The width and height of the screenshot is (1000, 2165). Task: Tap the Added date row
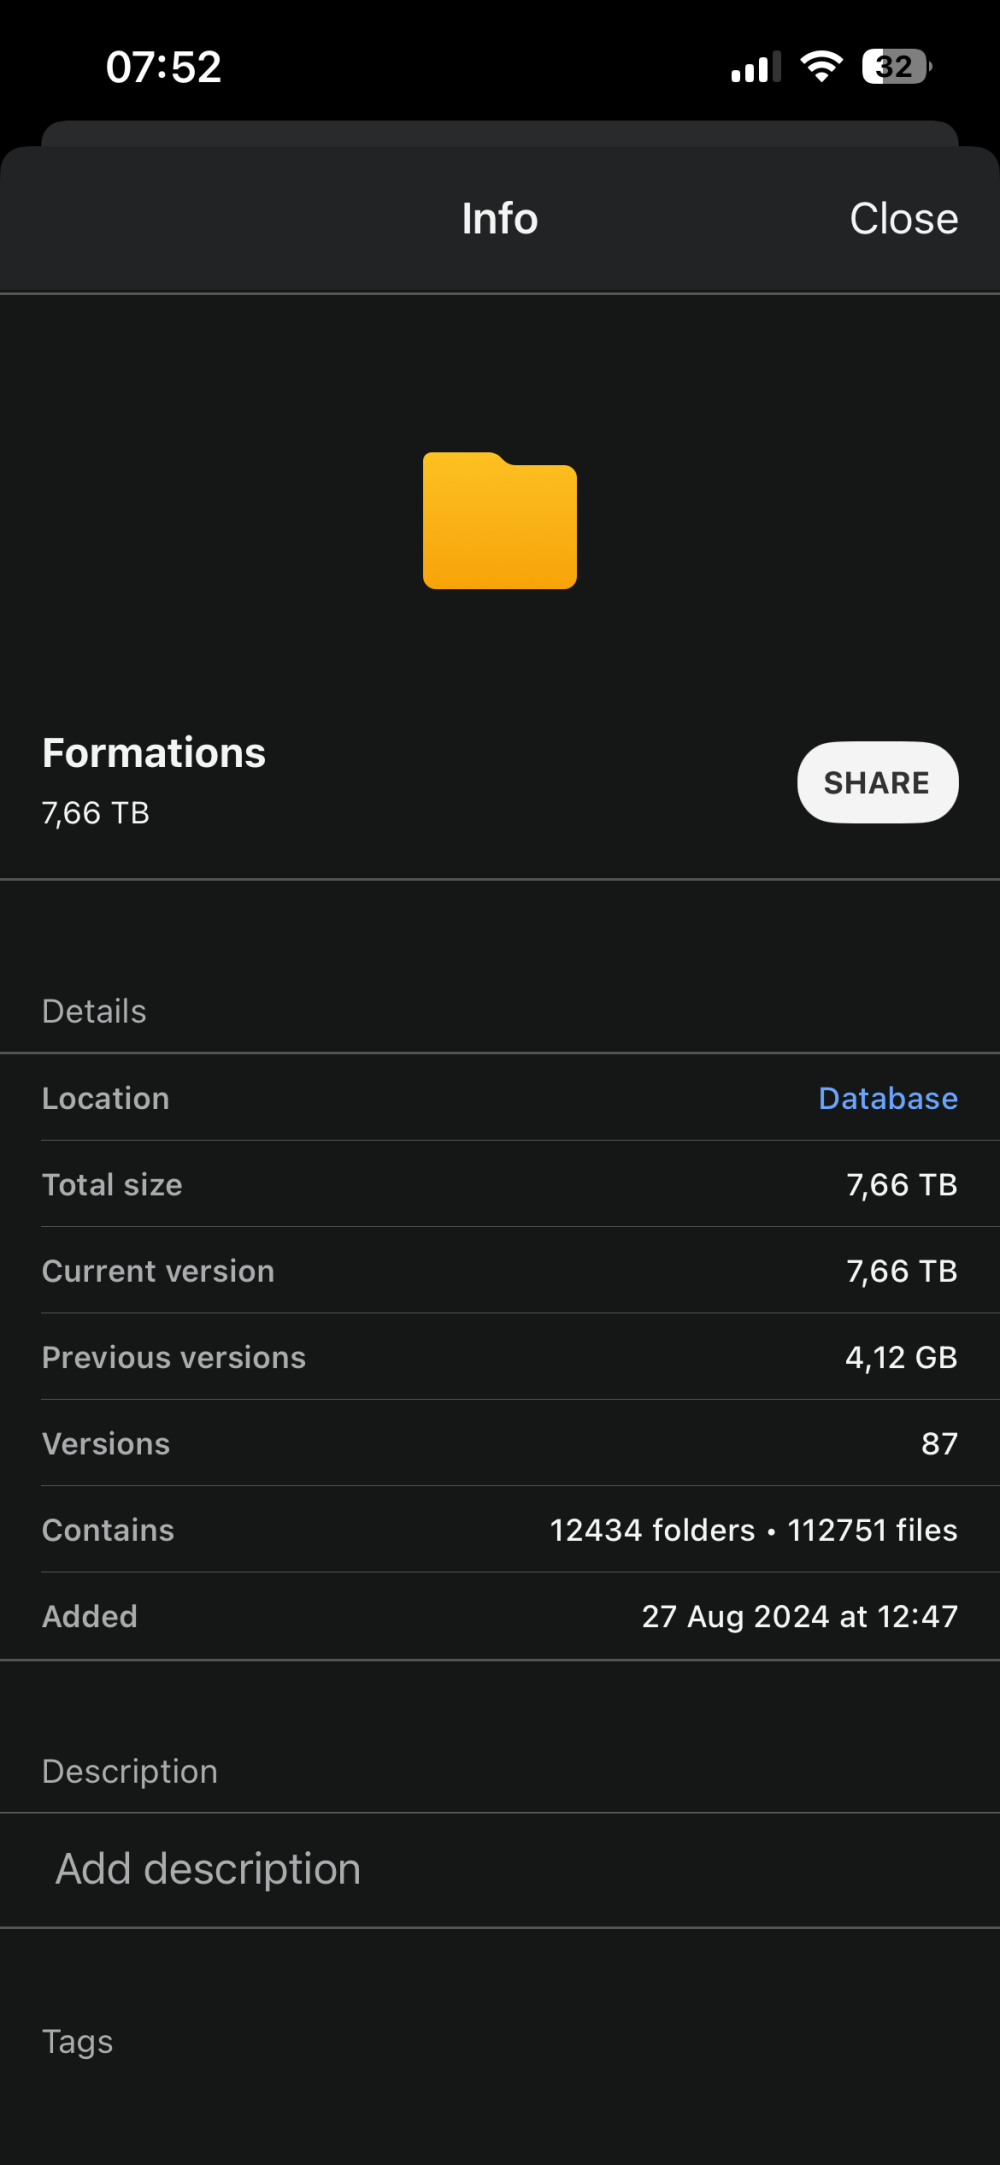(x=500, y=1616)
